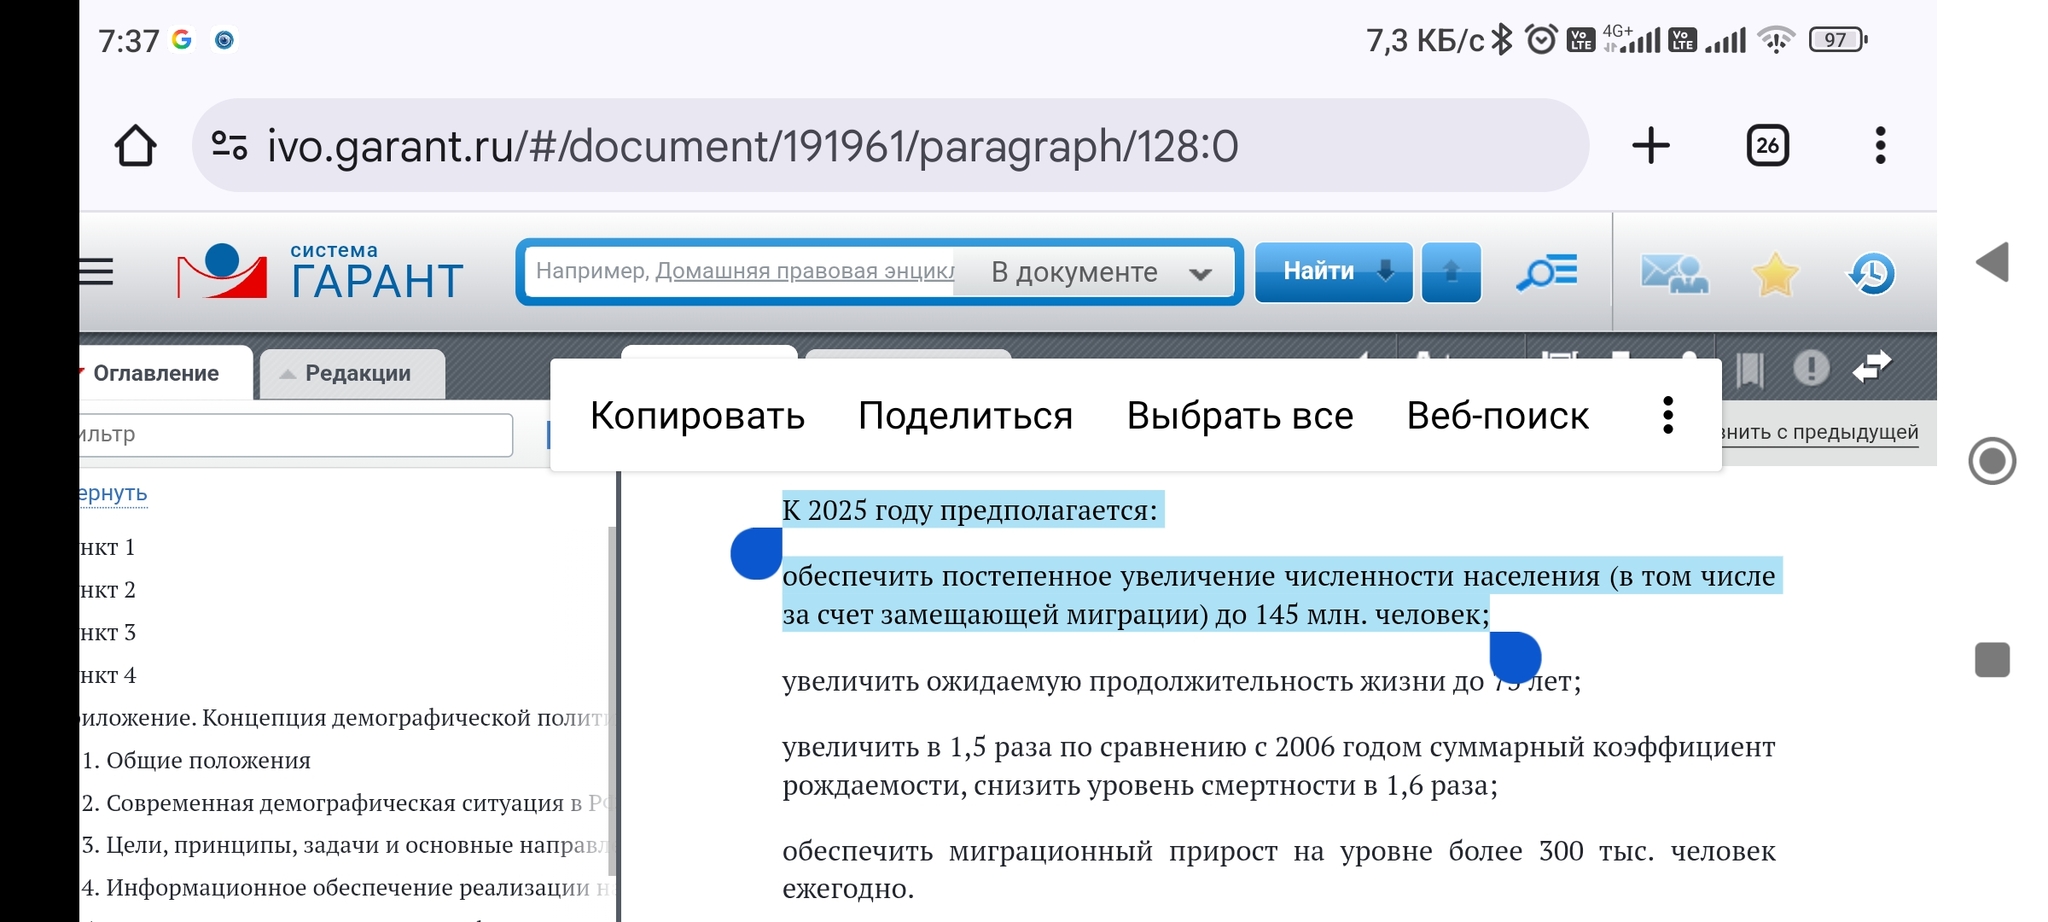Click the "Найти" search down button
The image size is (2048, 922).
click(x=1333, y=272)
